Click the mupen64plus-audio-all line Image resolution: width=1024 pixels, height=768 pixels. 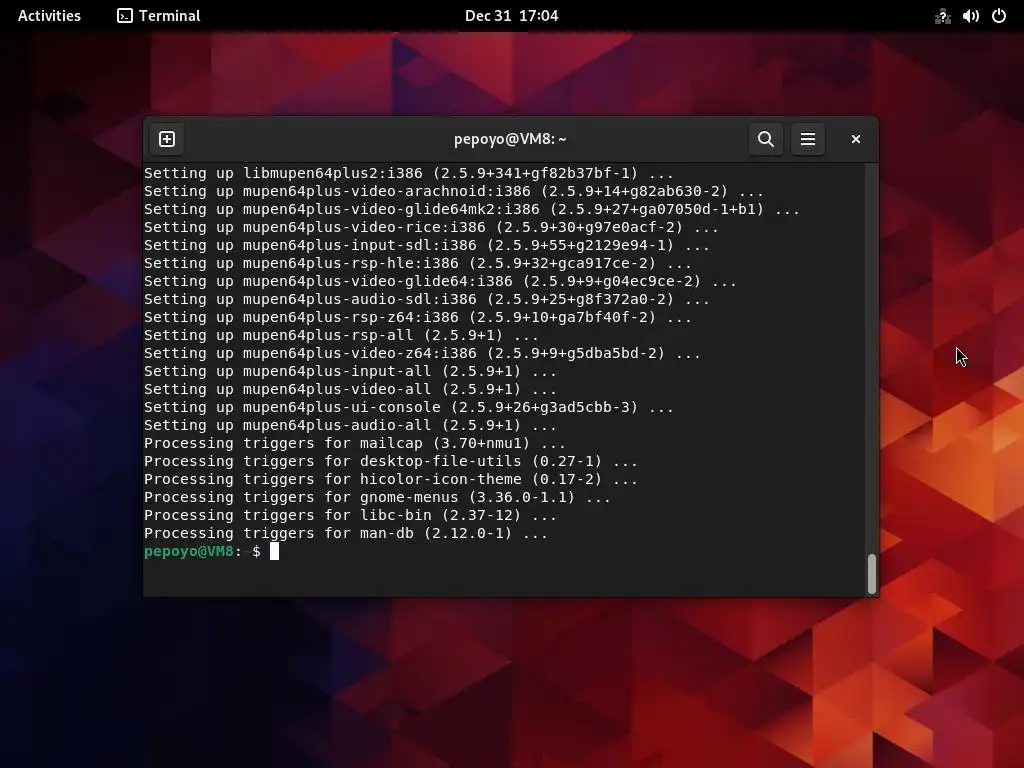[351, 425]
